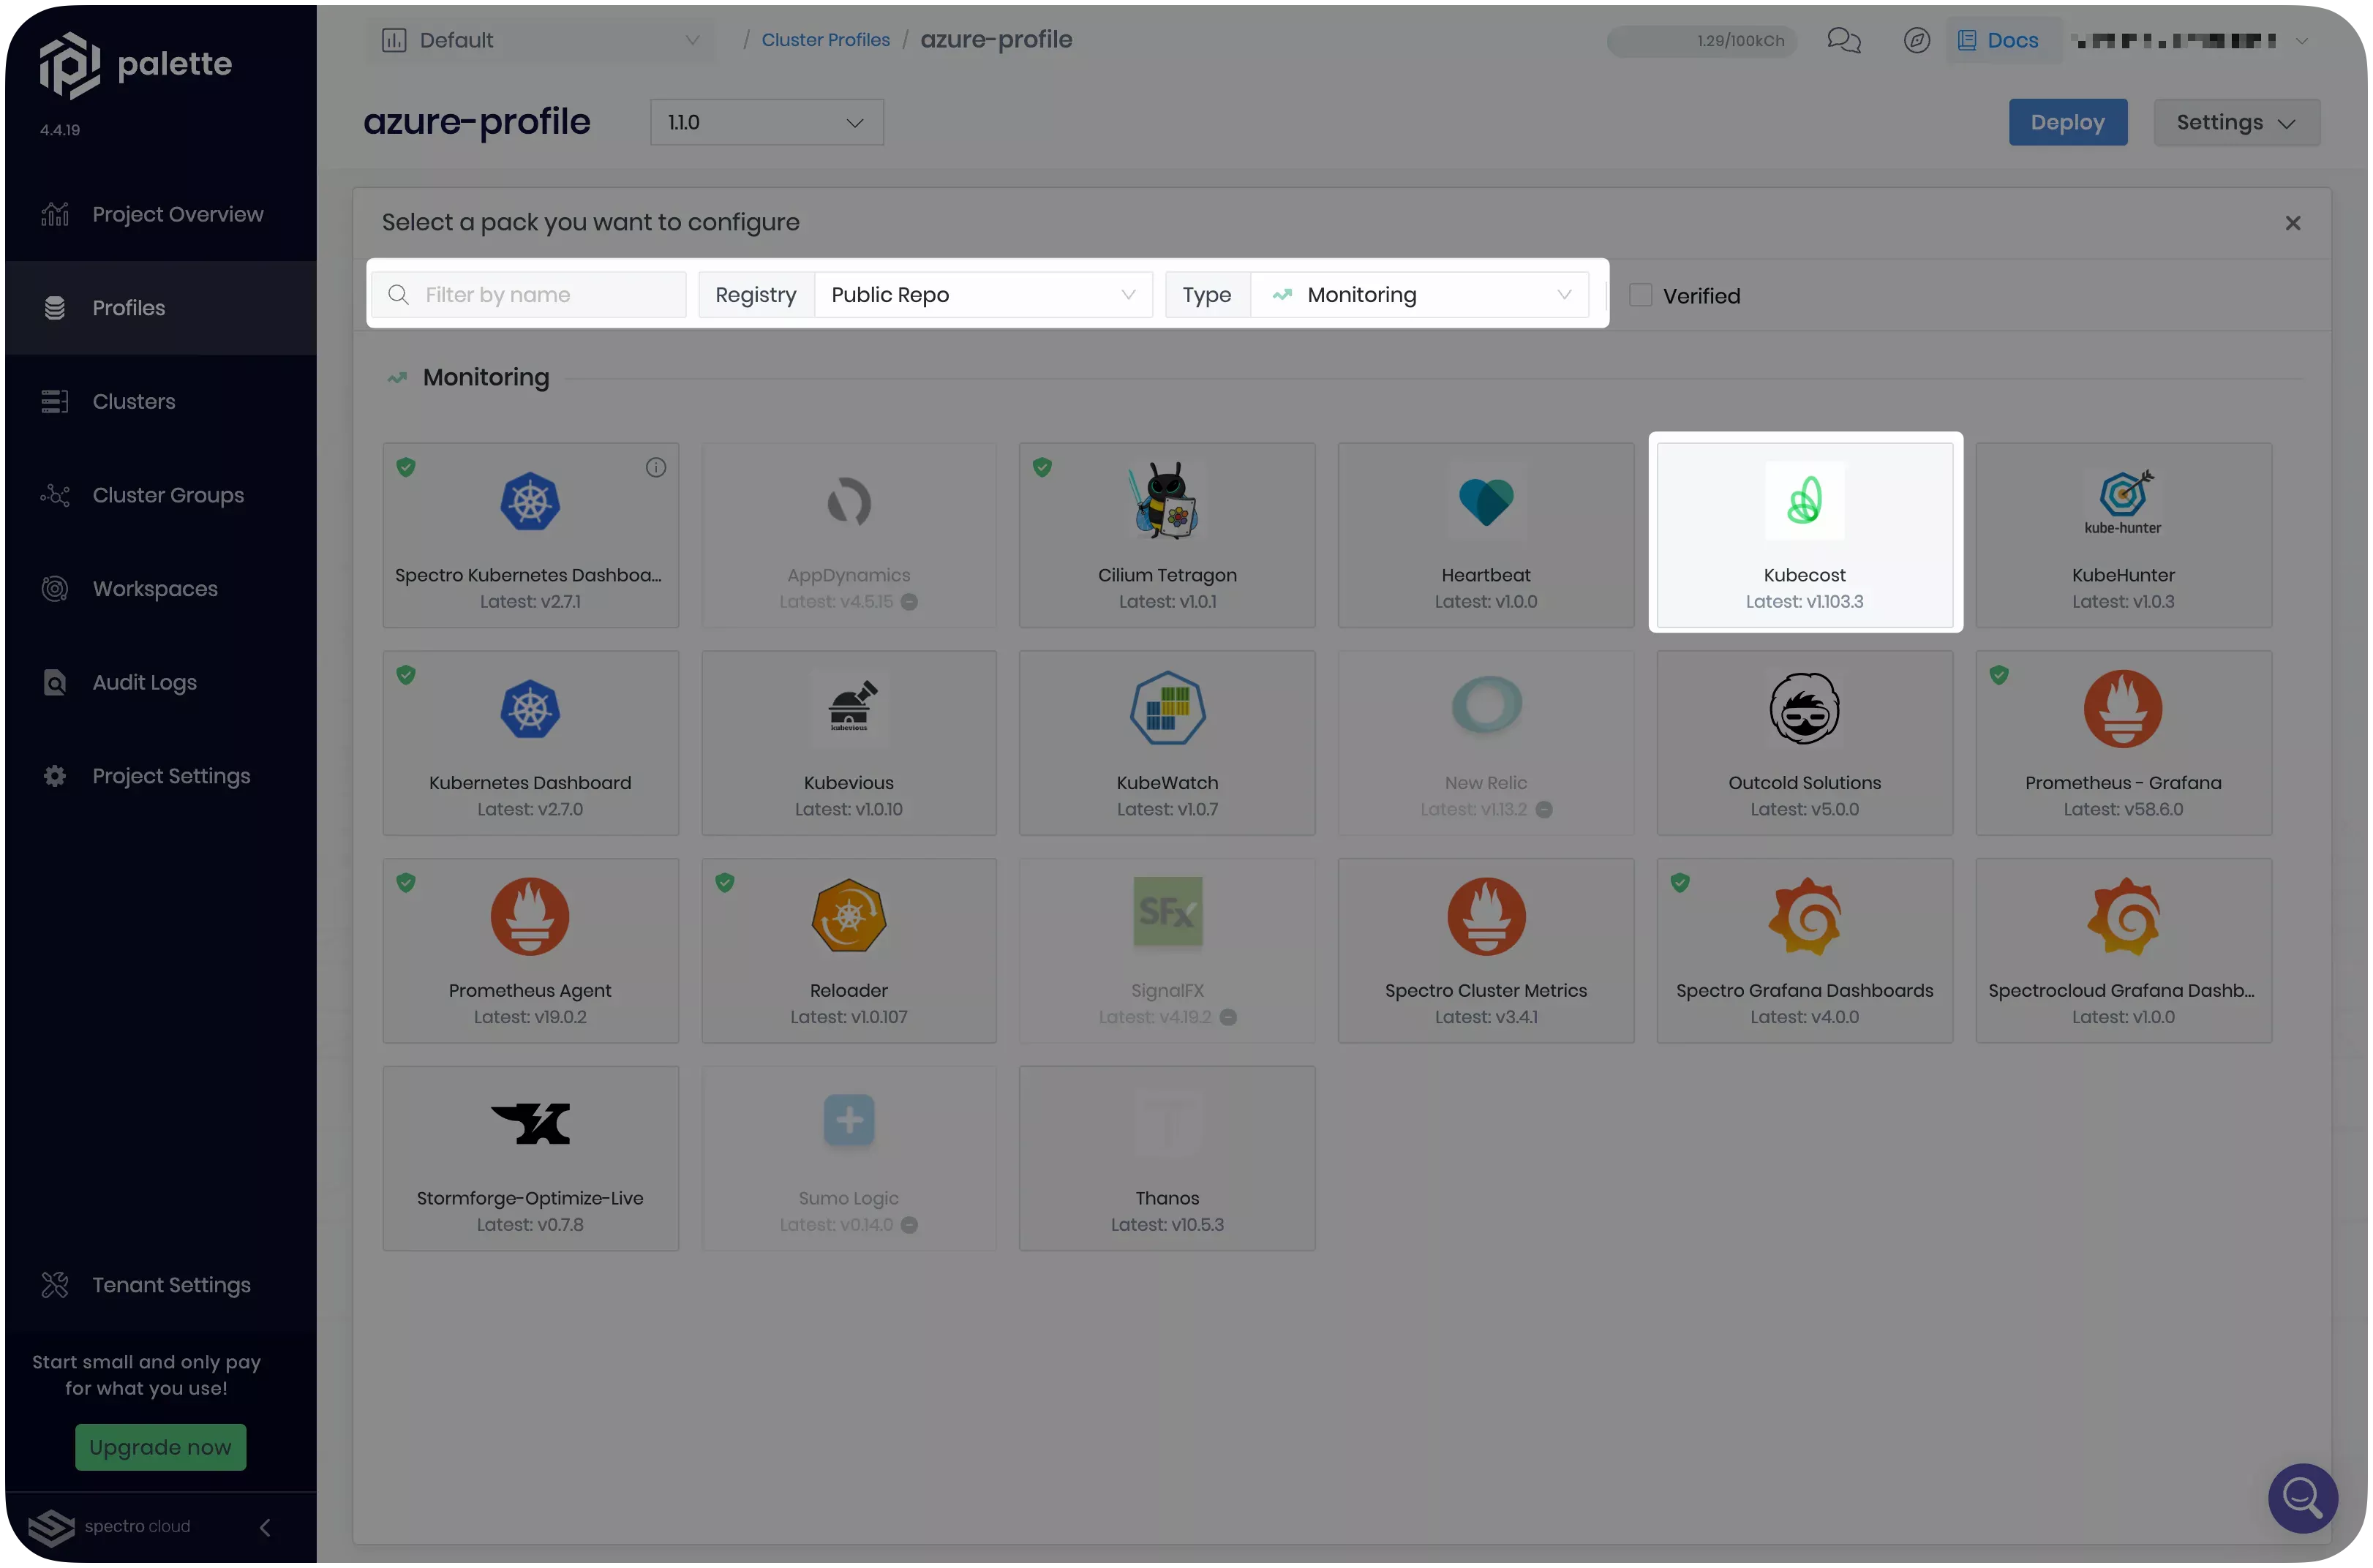Open Clusters from the sidebar
Image resolution: width=2373 pixels, height=1568 pixels.
pos(134,401)
